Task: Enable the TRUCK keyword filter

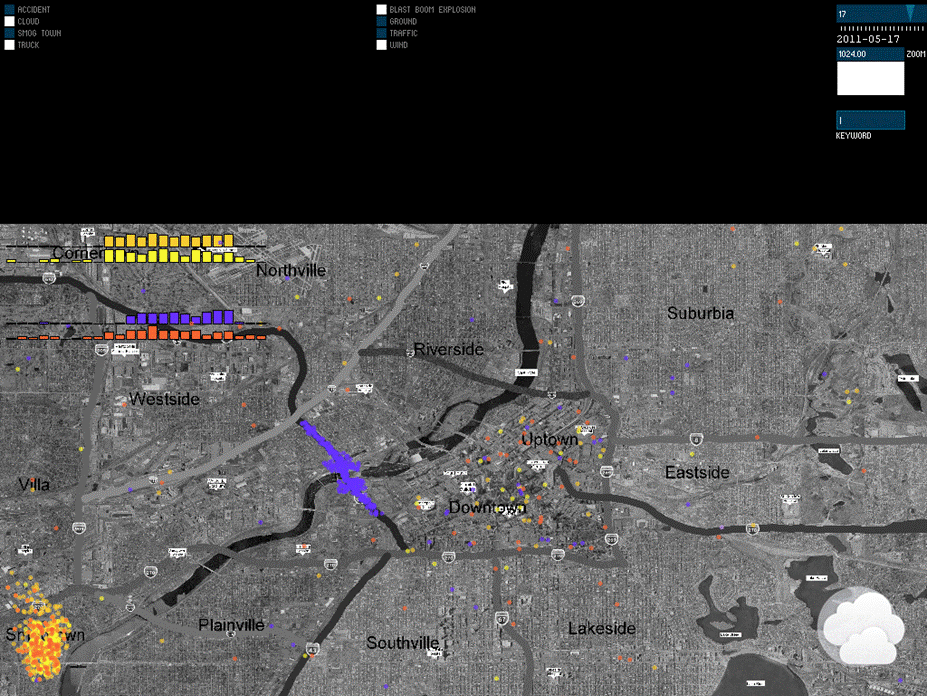Action: (x=10, y=45)
